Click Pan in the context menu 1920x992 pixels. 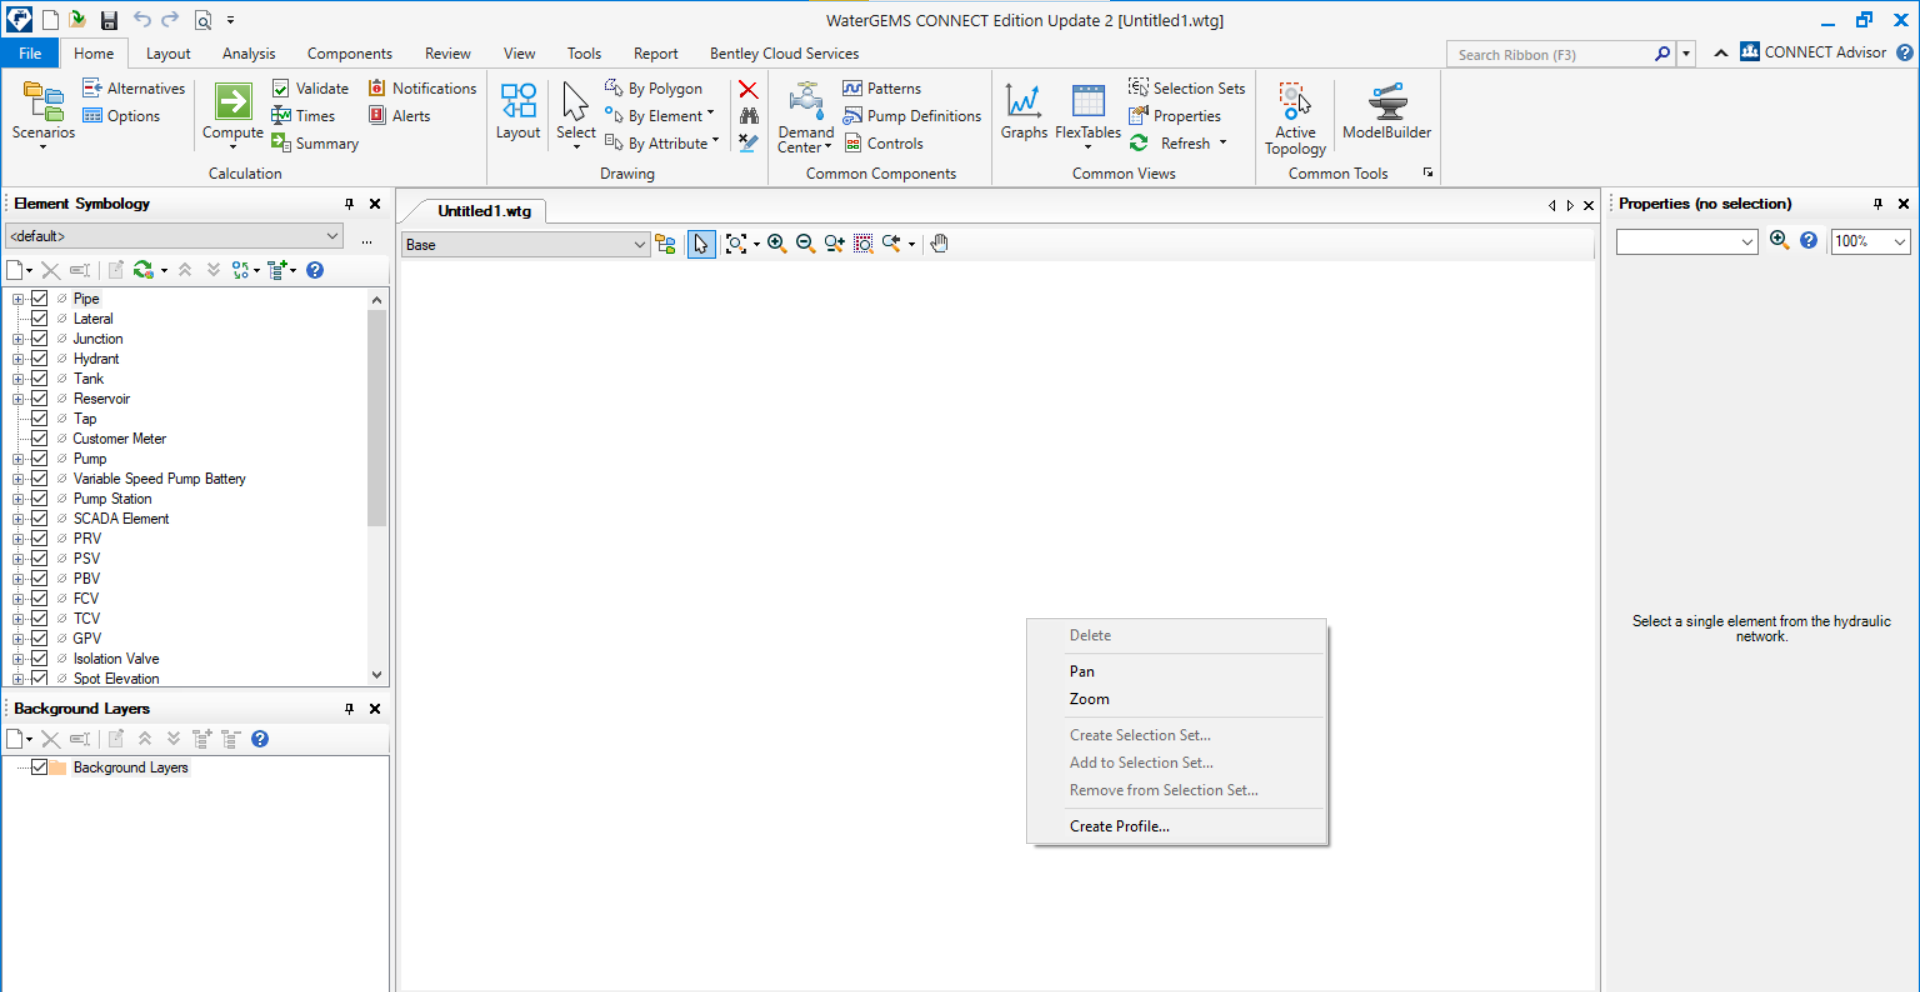click(1082, 672)
